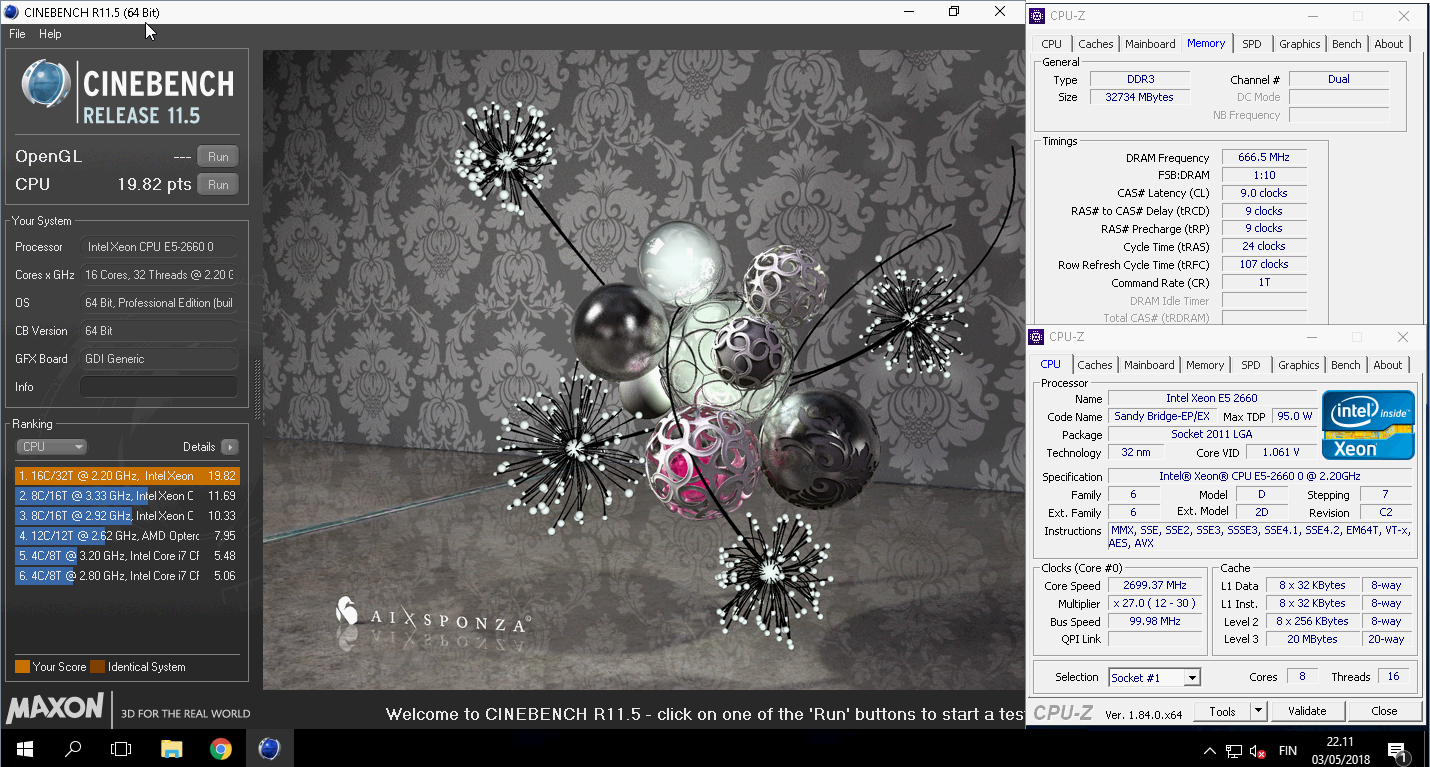Switch upper CPU-Z to SPD tab
Image resolution: width=1430 pixels, height=767 pixels.
(x=1252, y=44)
